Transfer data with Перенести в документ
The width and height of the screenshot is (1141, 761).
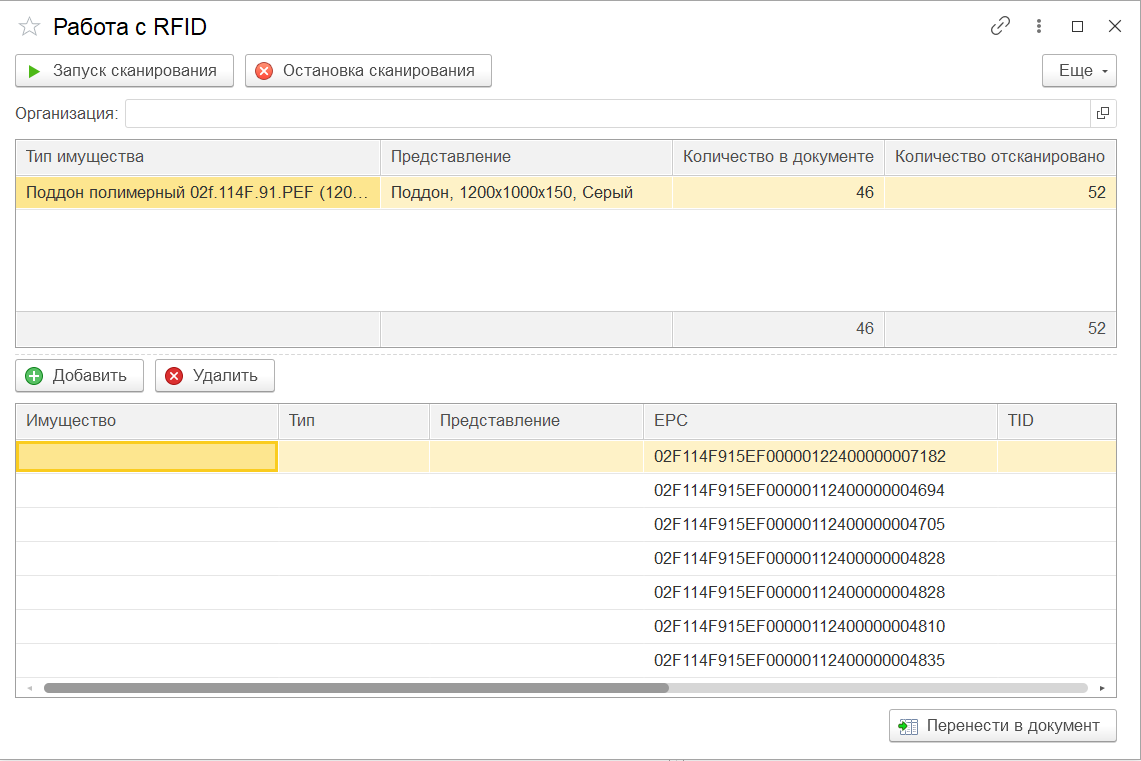[x=1002, y=726]
